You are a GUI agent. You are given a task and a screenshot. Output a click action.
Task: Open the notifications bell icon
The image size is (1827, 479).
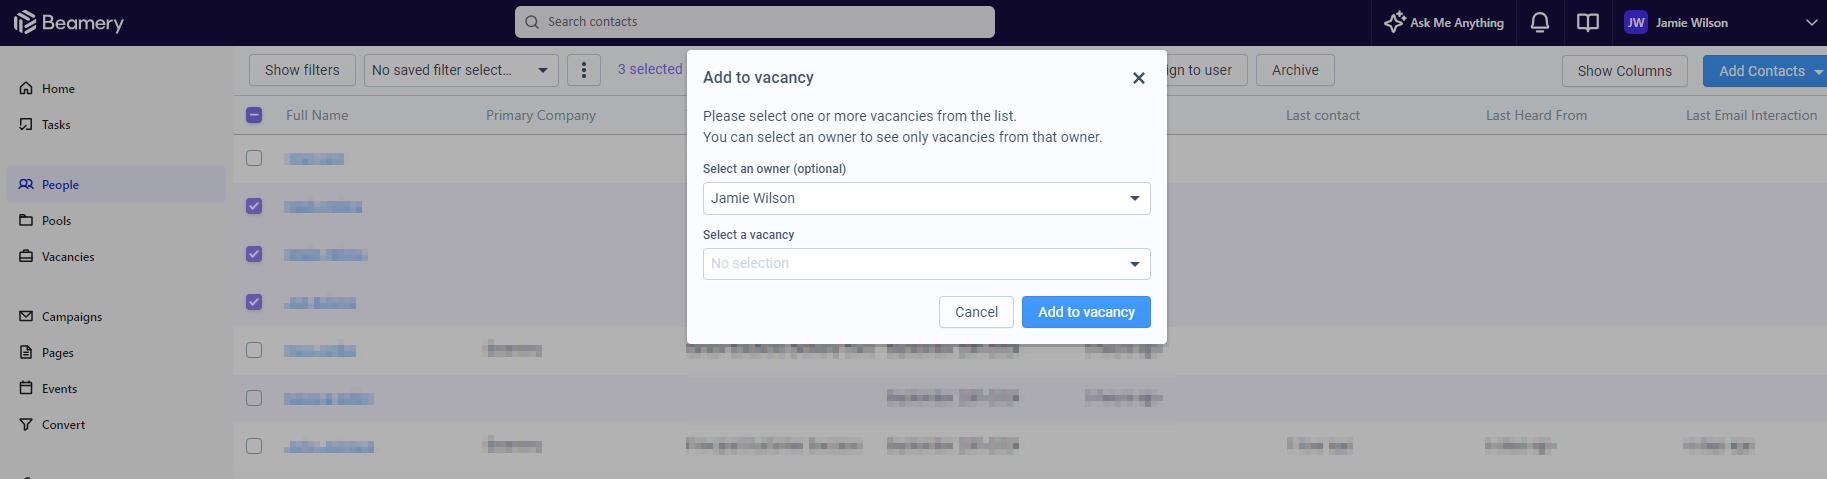click(1540, 22)
